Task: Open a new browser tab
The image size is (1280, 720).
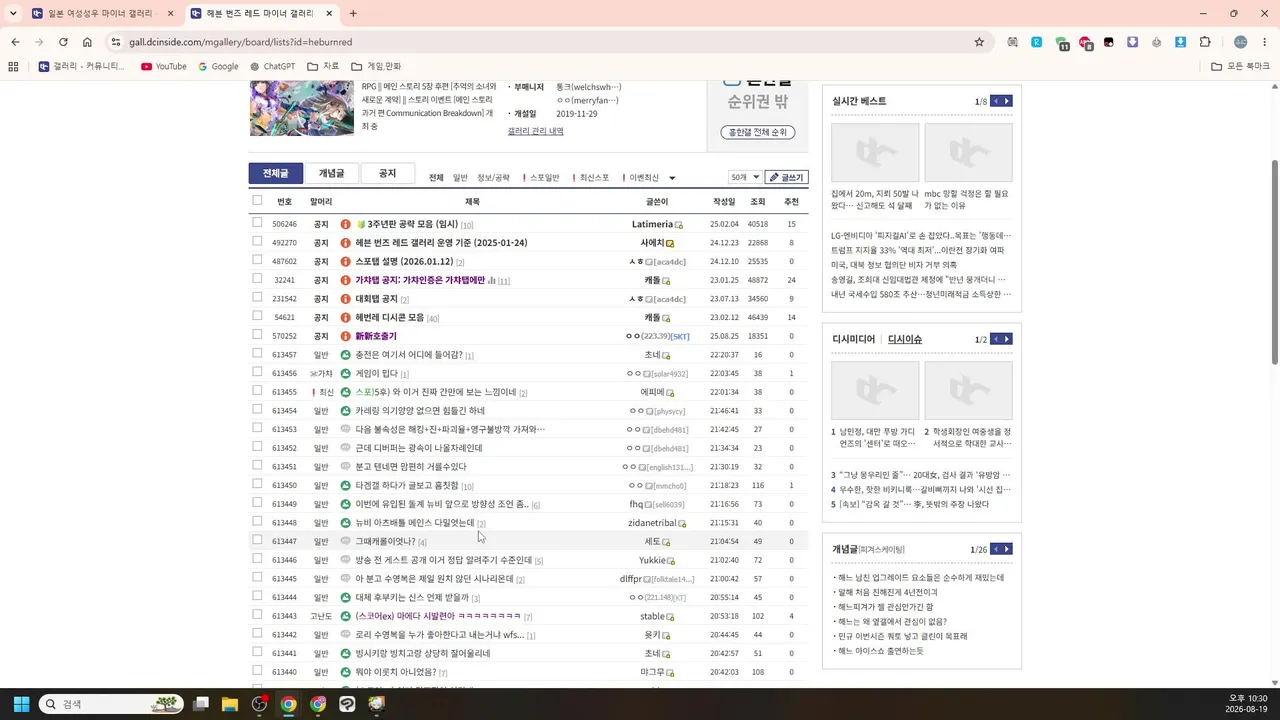Action: point(353,14)
